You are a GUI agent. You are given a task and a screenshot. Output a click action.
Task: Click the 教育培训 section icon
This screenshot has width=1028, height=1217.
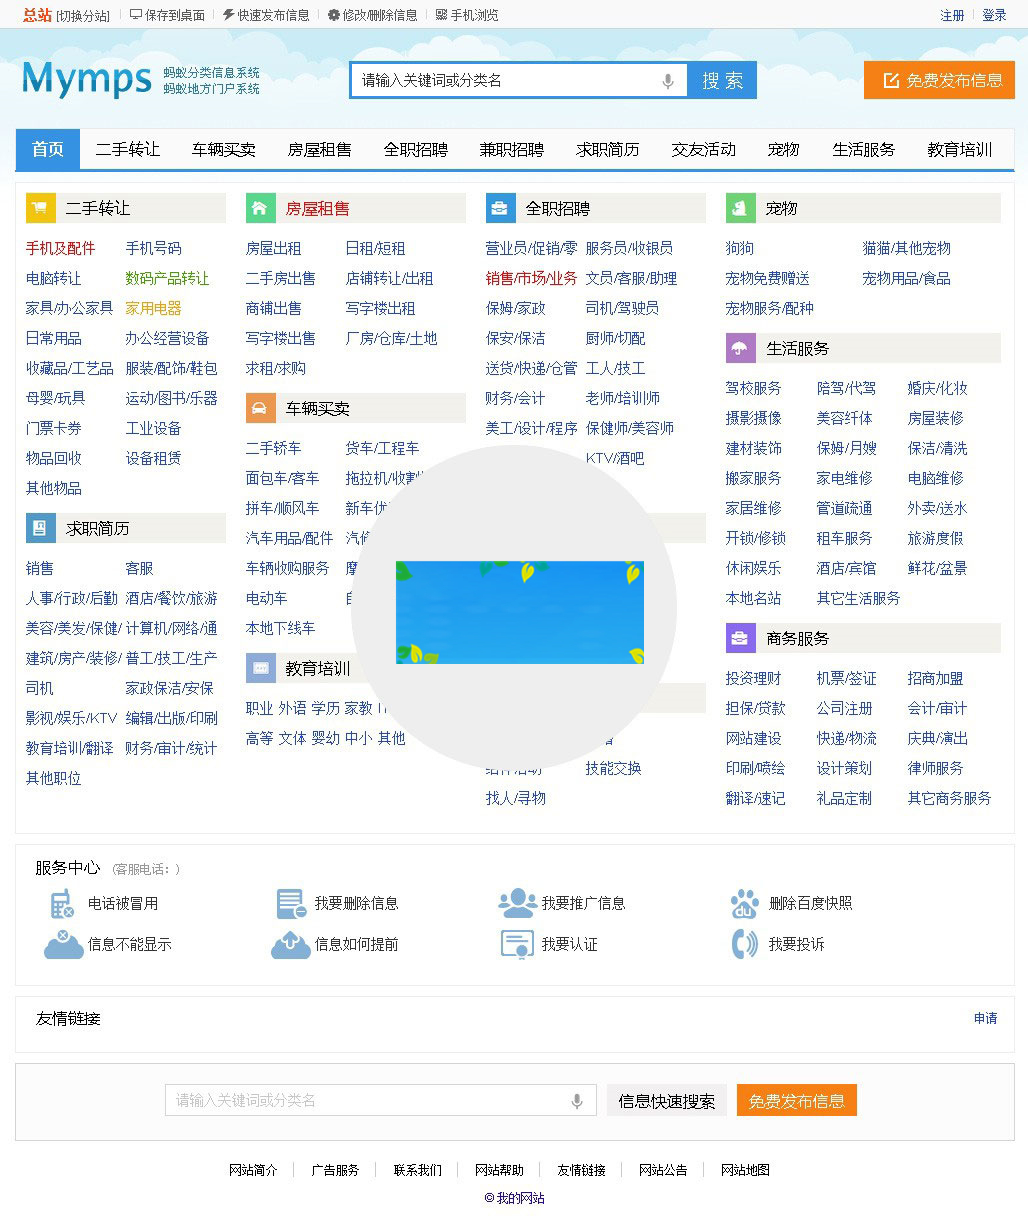click(260, 668)
